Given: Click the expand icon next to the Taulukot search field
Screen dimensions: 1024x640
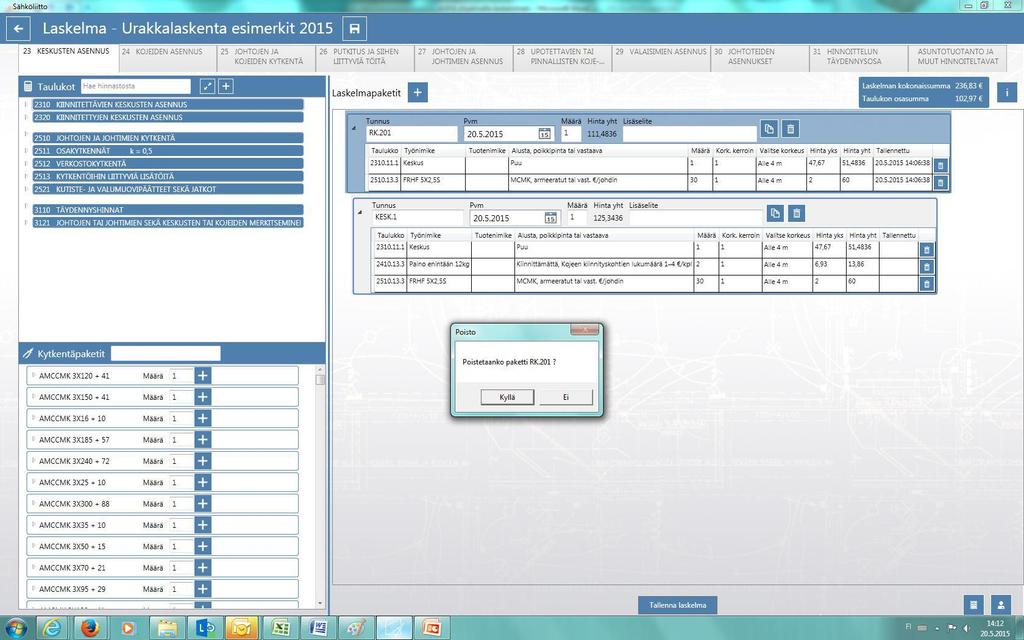Looking at the screenshot, I should click(x=207, y=86).
